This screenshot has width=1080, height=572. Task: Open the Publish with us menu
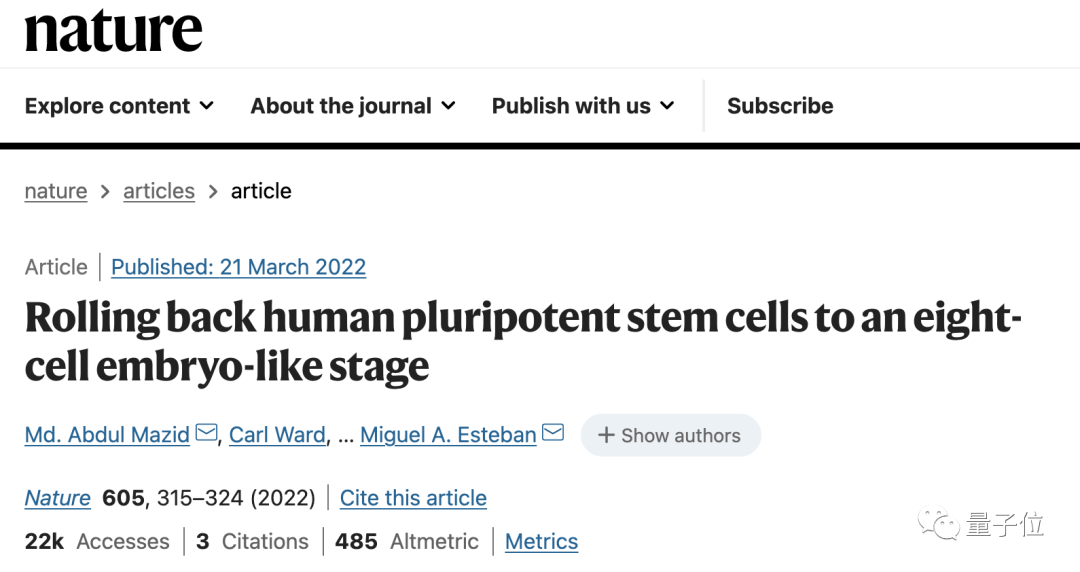point(583,105)
